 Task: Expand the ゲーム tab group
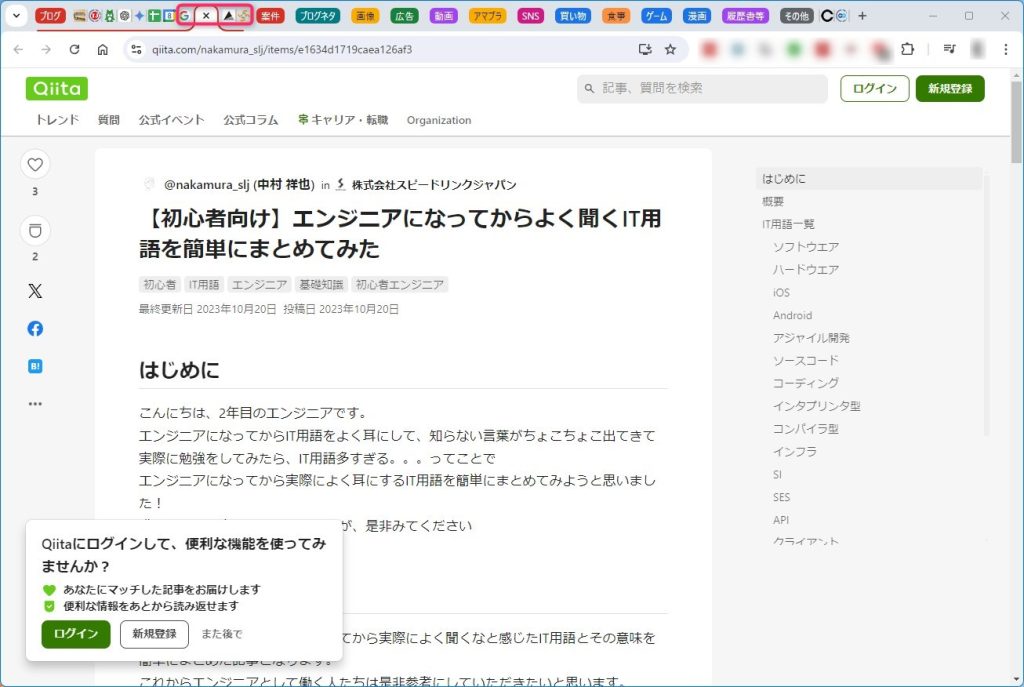click(656, 16)
